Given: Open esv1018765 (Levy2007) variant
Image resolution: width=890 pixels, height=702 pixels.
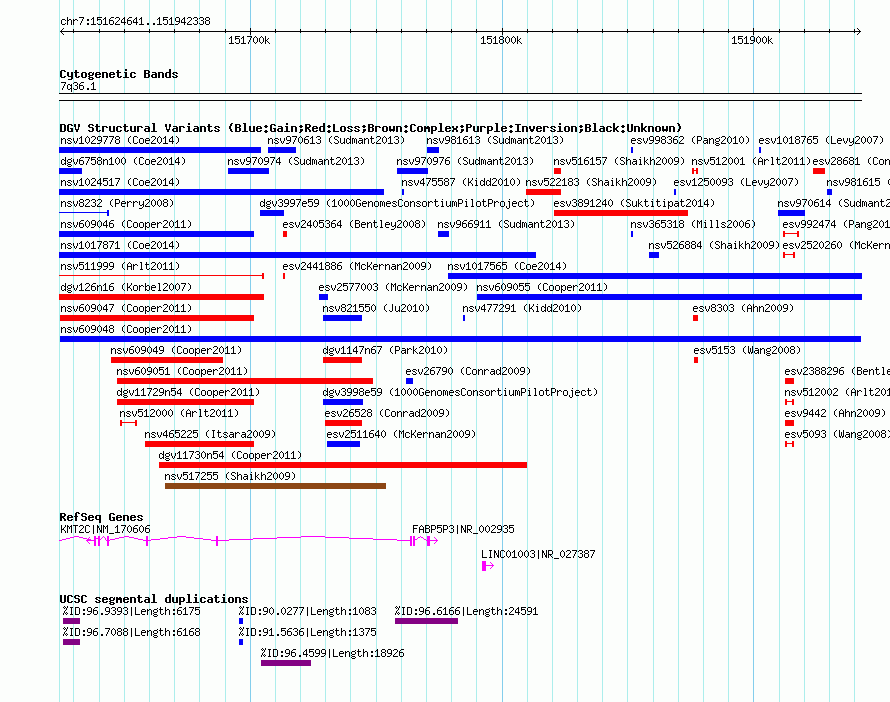Looking at the screenshot, I should (x=821, y=140).
